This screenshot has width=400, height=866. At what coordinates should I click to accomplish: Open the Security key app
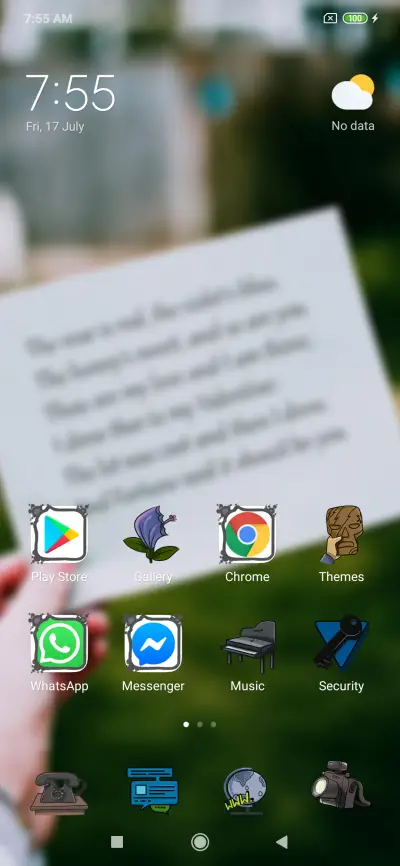pos(341,643)
